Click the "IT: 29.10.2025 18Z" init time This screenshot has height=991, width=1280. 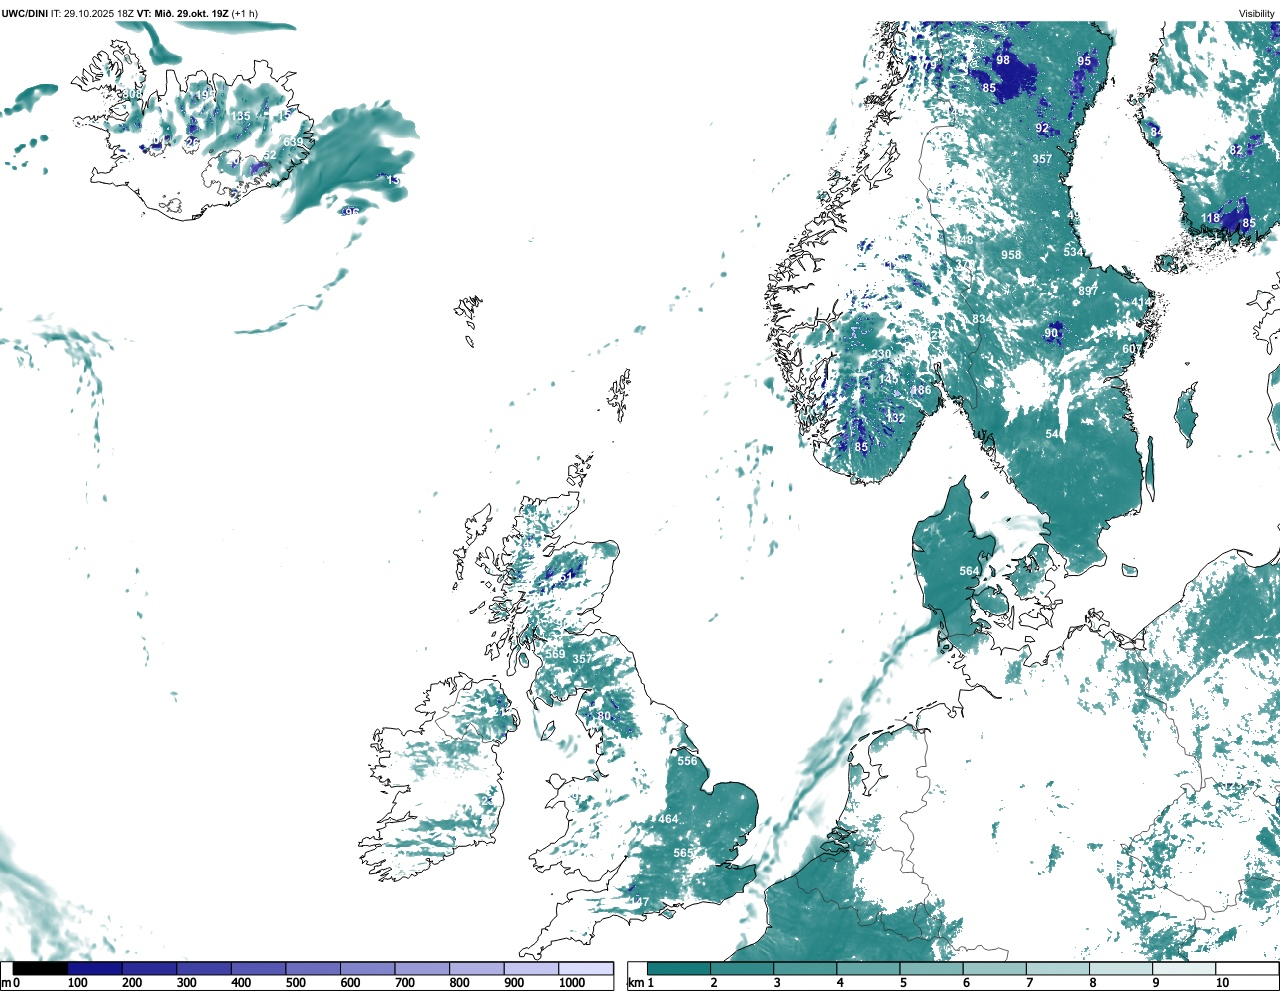[x=92, y=13]
